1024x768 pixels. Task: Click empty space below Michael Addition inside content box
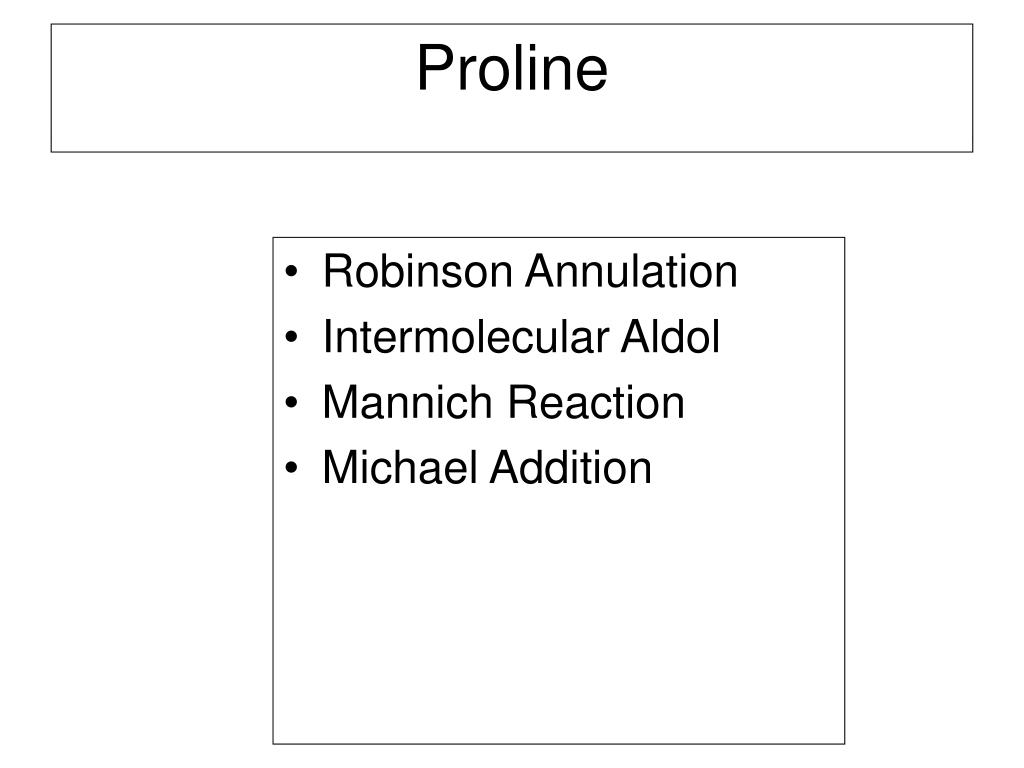point(558,614)
